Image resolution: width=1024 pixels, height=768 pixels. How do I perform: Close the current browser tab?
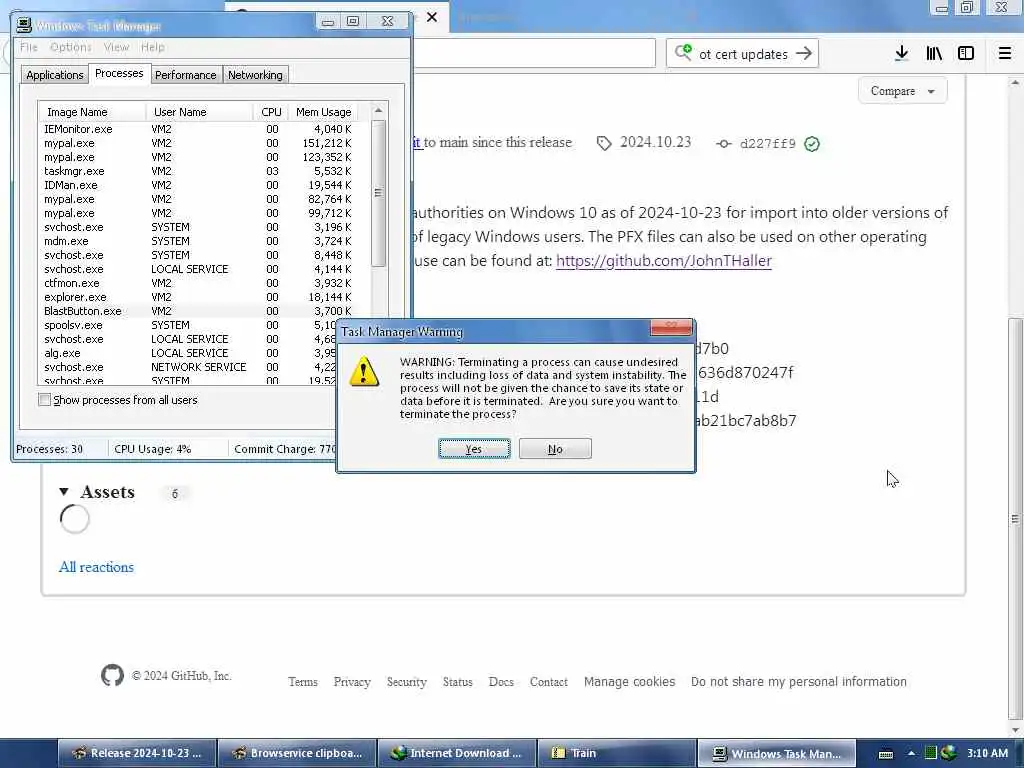point(432,17)
